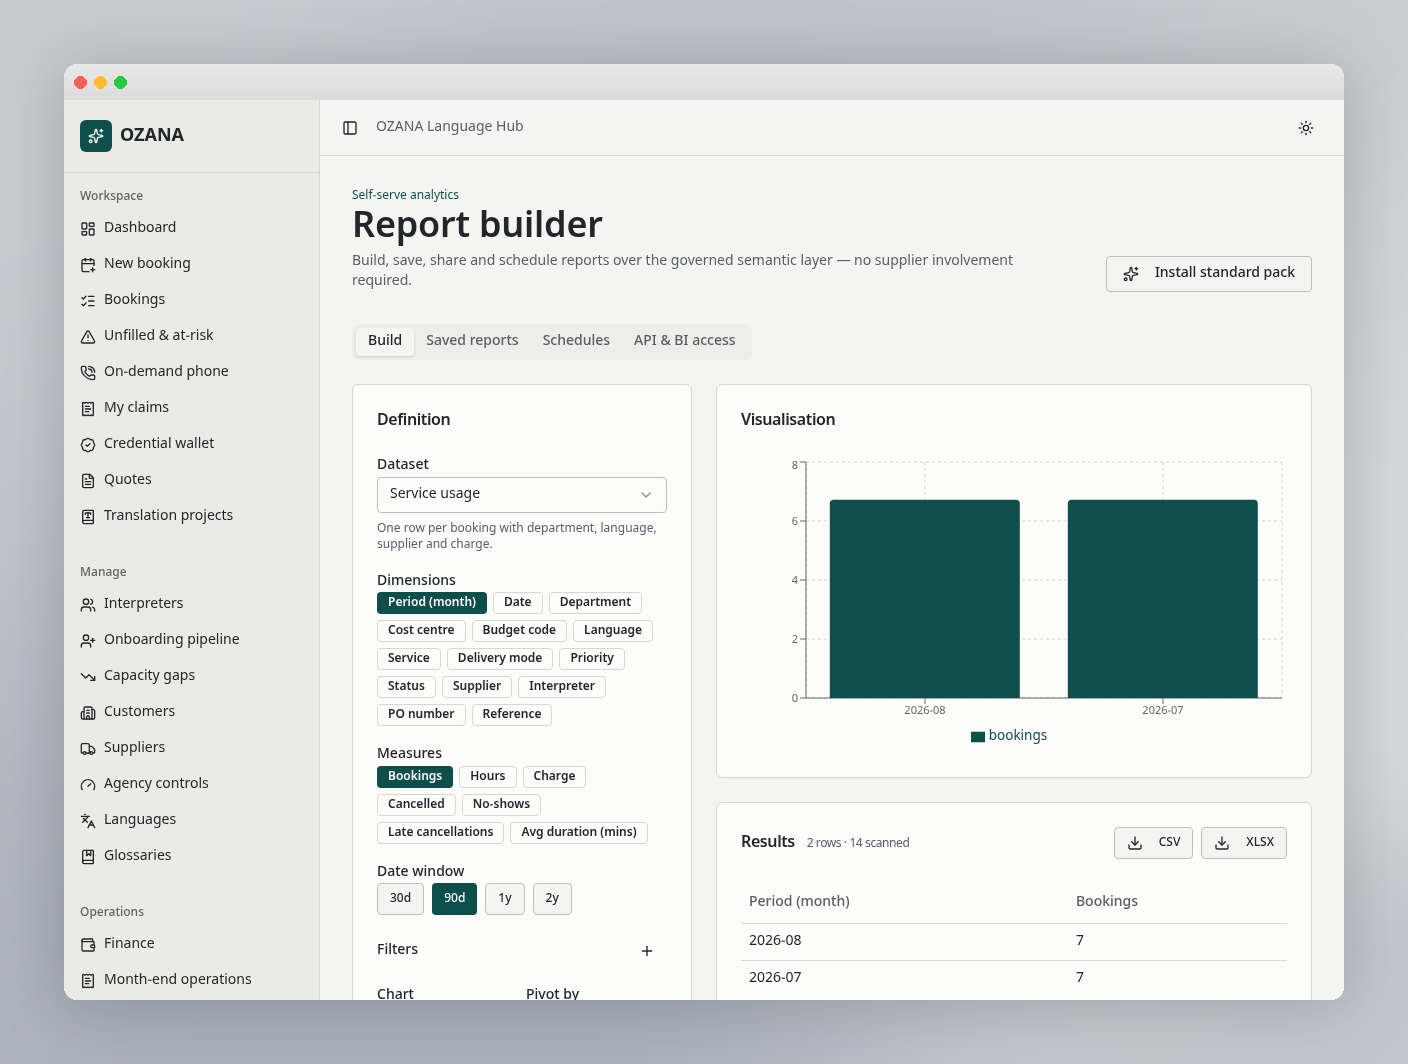Click the 2026-07 chart bar

(1163, 599)
